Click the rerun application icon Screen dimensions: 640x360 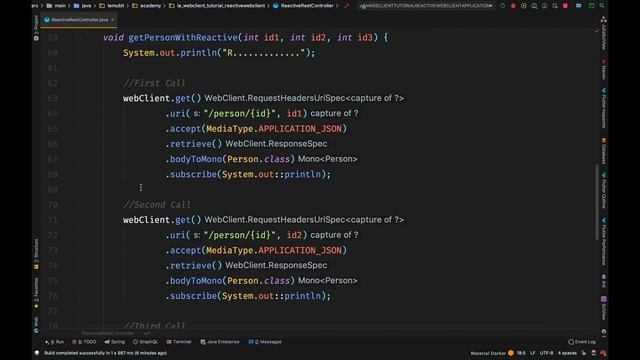[502, 6]
